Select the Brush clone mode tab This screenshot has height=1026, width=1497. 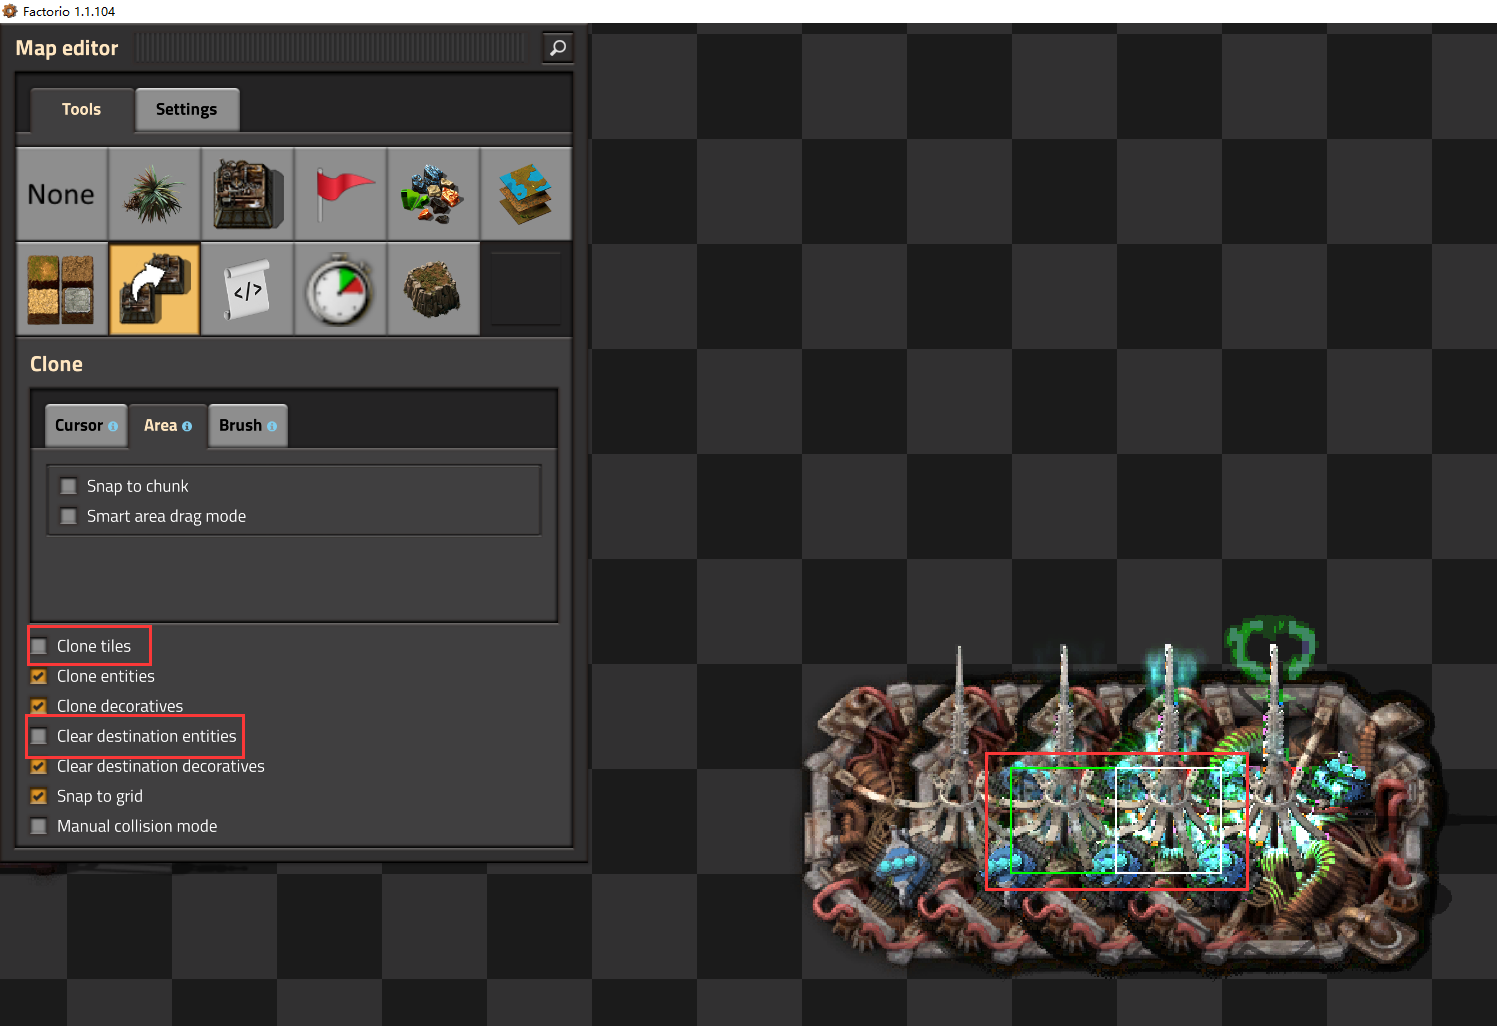[x=248, y=426]
